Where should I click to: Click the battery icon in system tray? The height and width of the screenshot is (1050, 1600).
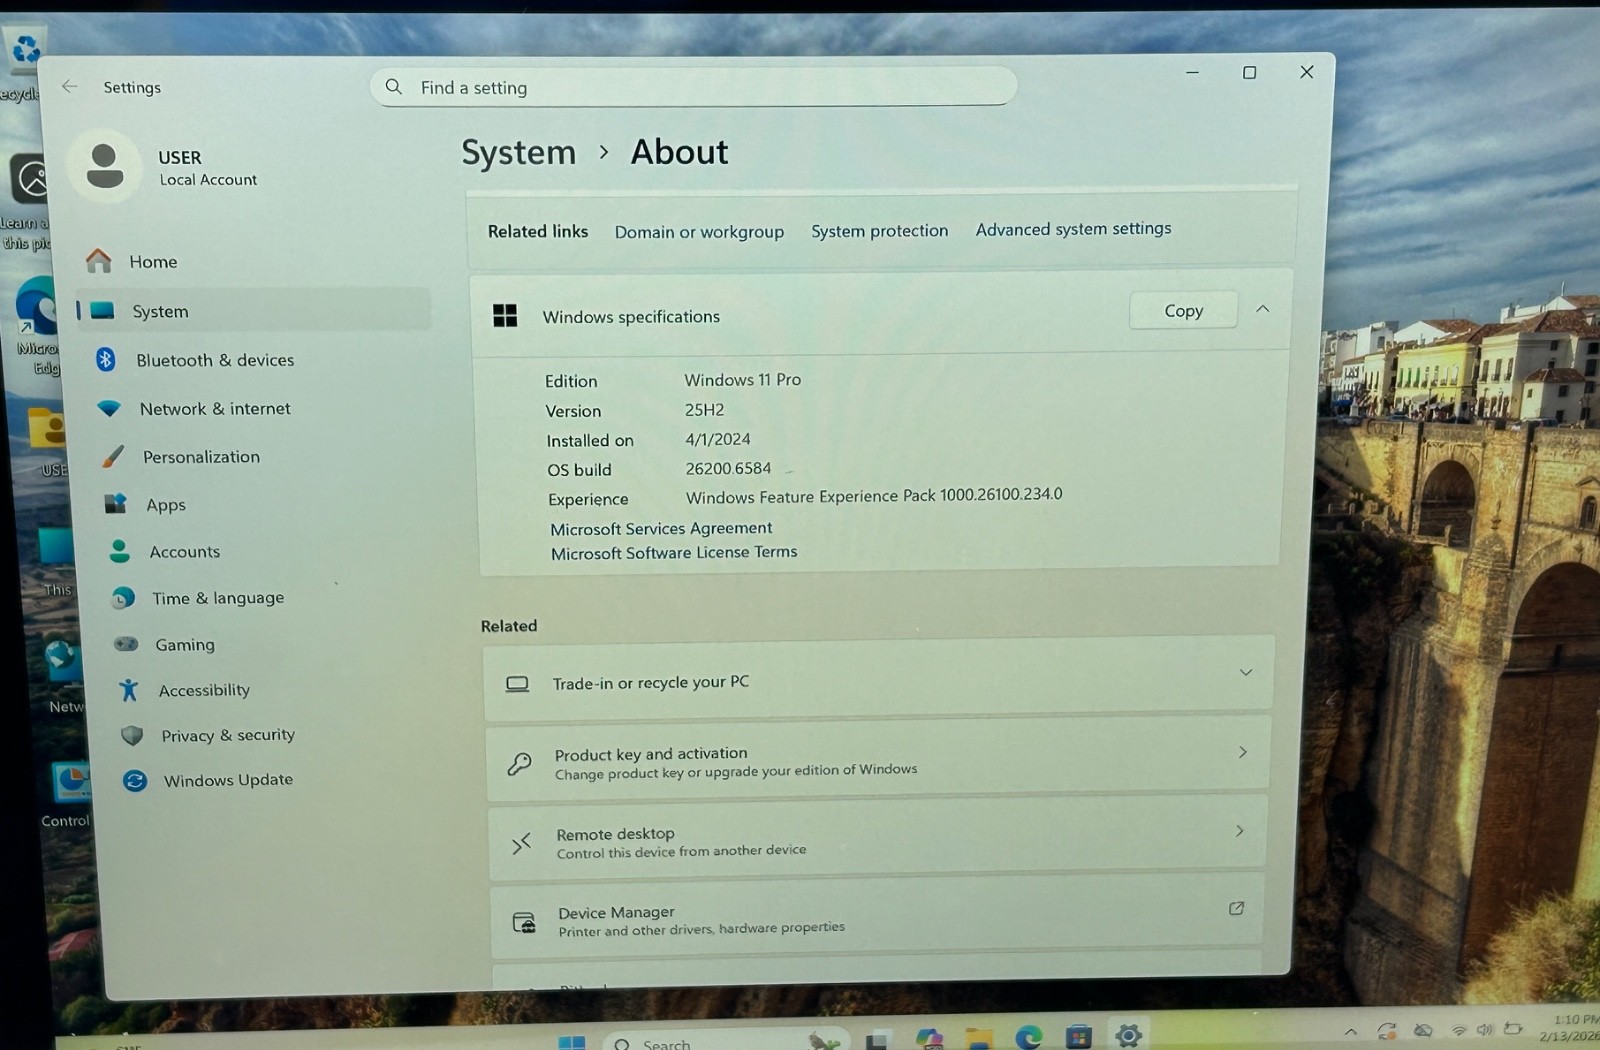click(1513, 1028)
